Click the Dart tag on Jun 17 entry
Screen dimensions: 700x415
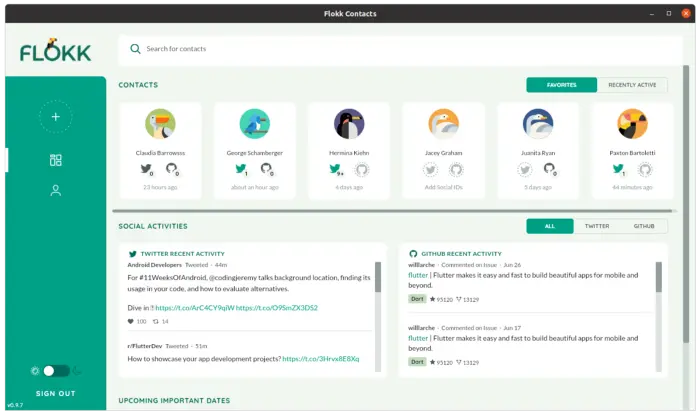(x=417, y=362)
